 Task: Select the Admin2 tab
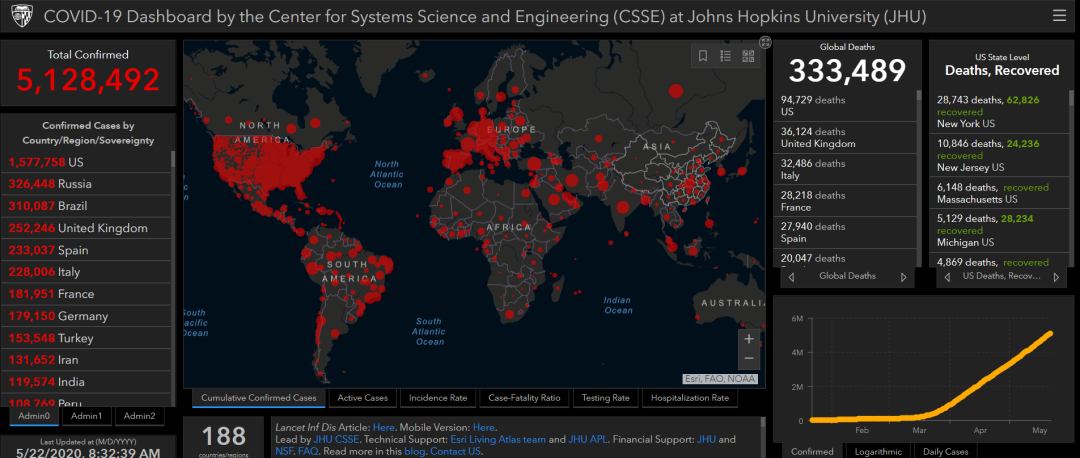(139, 416)
